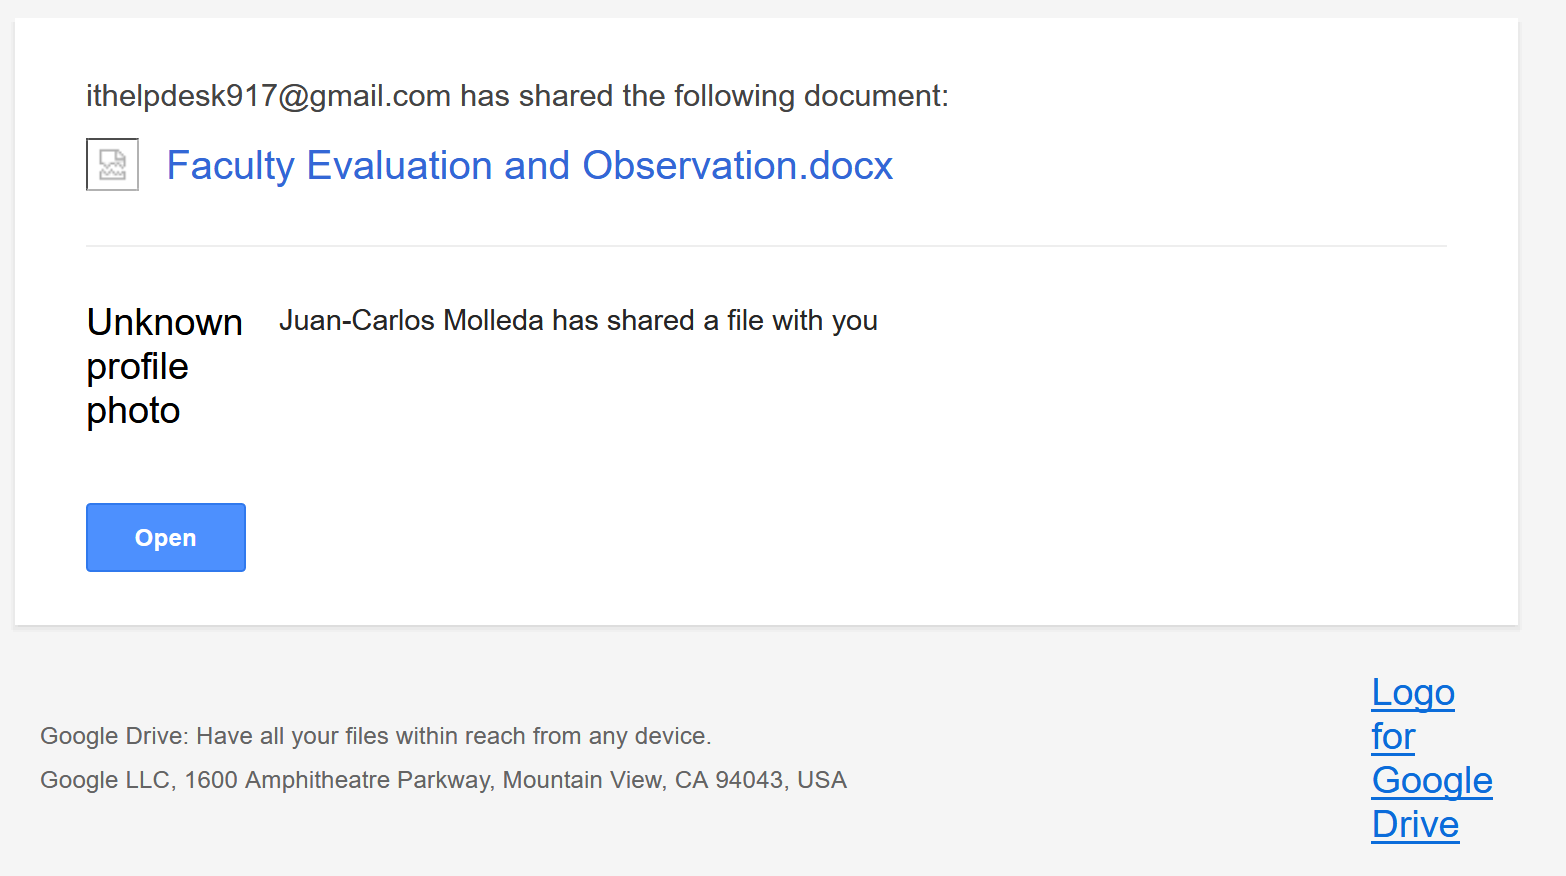
Task: Click the word 'Logo' in footer link
Action: tap(1412, 693)
